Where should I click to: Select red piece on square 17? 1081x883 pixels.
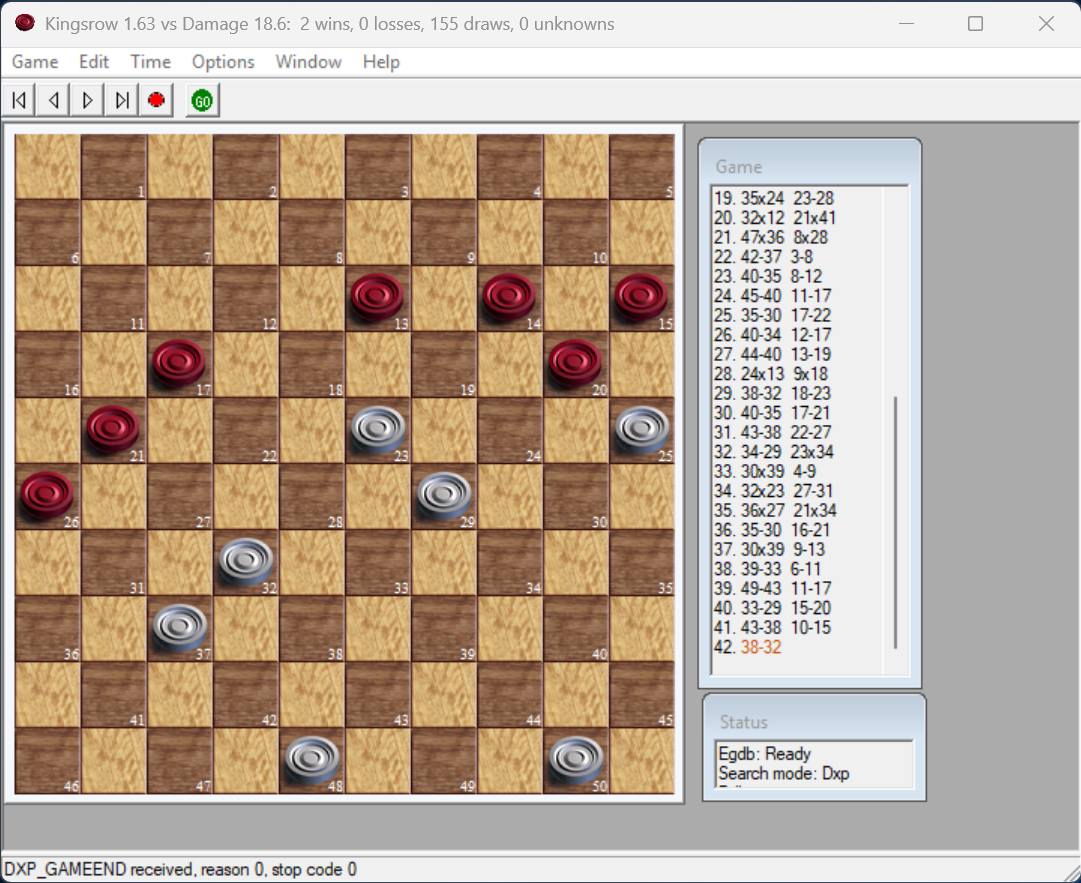(179, 363)
